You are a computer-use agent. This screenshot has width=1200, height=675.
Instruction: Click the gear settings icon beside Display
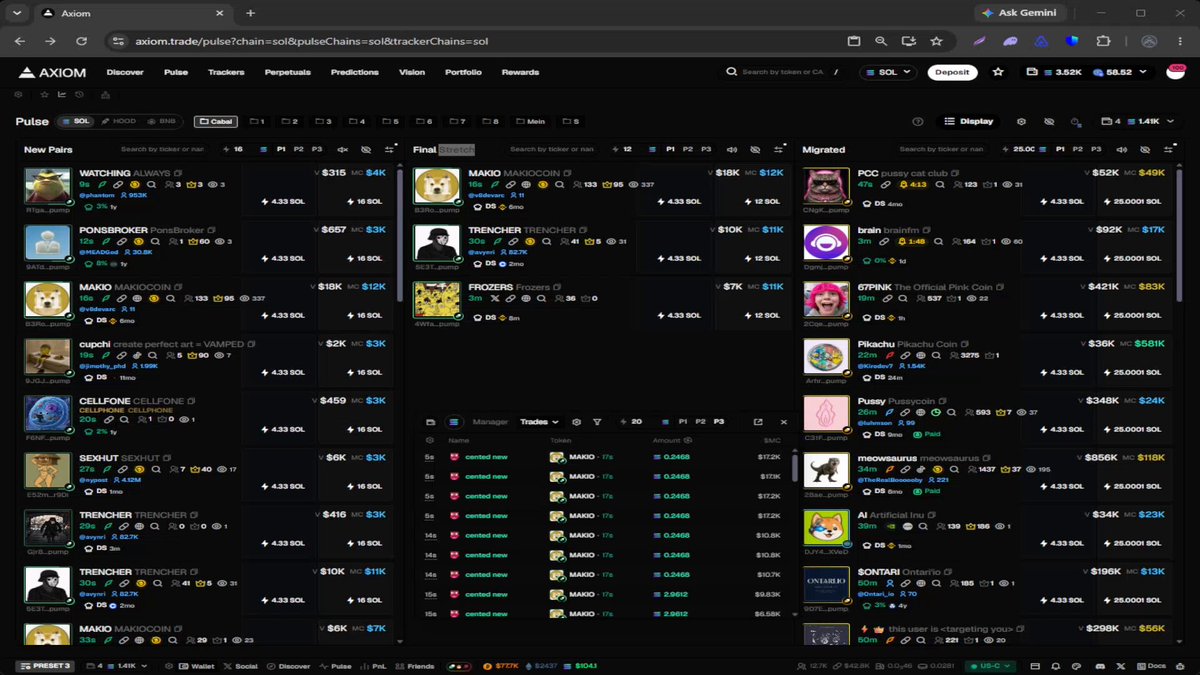(1021, 121)
